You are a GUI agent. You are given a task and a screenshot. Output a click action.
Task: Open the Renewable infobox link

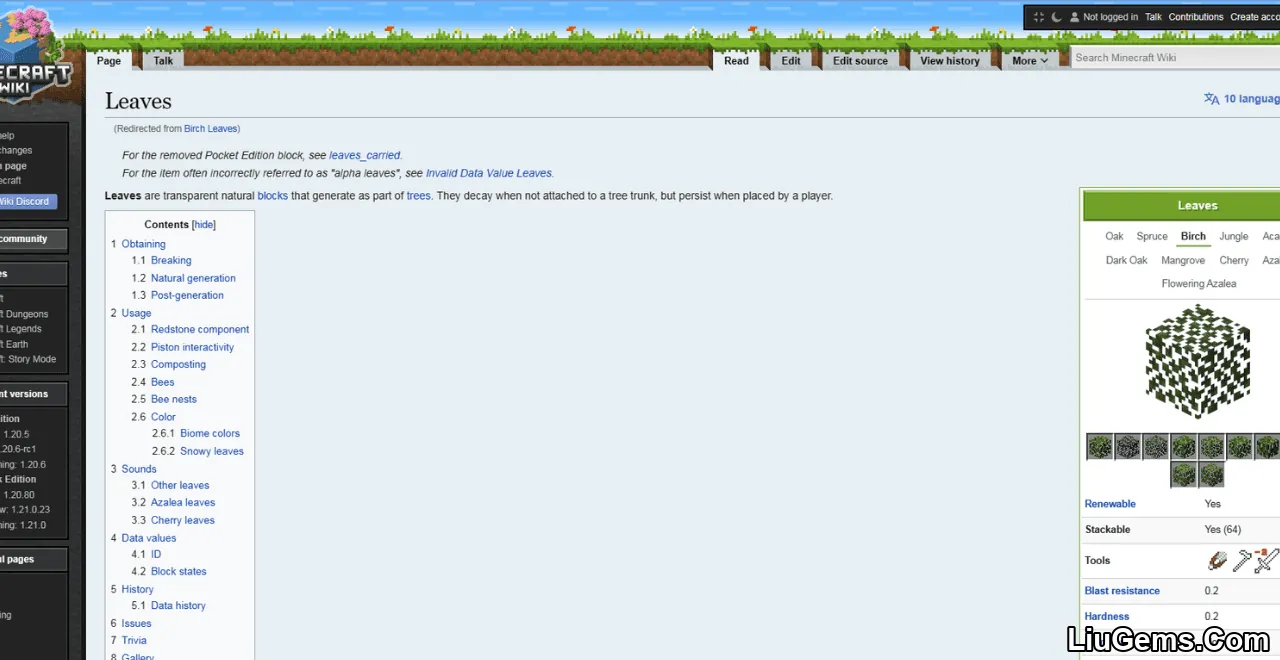pos(1110,504)
